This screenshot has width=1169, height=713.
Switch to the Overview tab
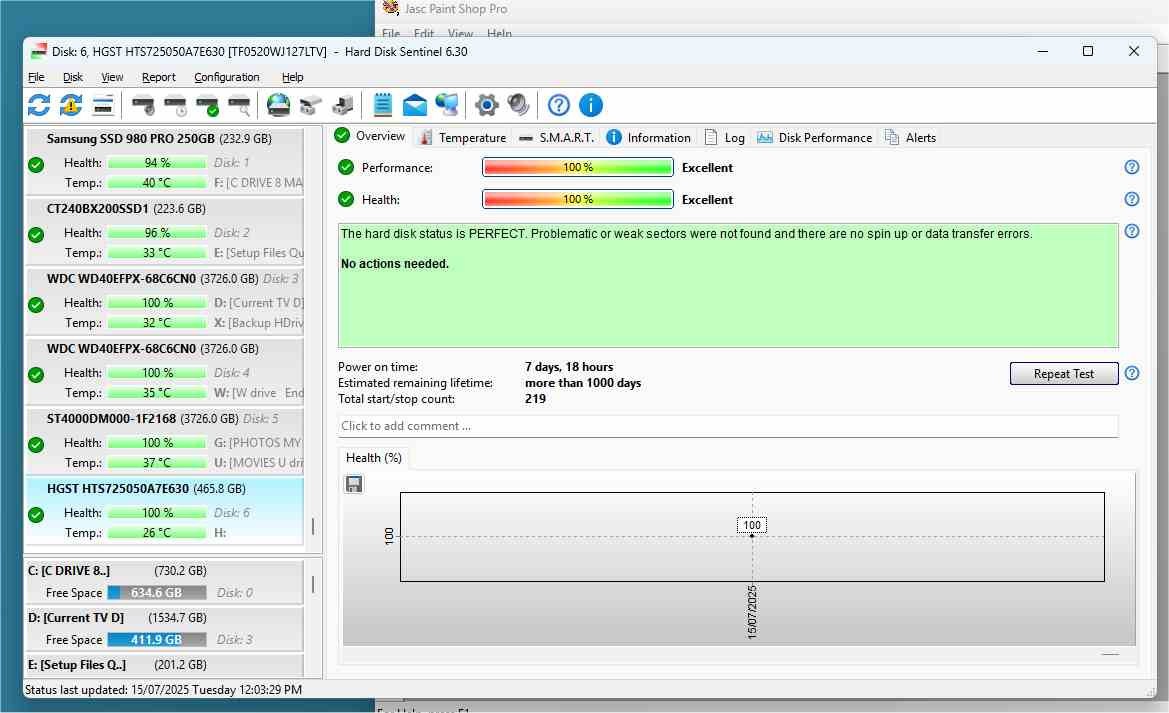coord(370,136)
